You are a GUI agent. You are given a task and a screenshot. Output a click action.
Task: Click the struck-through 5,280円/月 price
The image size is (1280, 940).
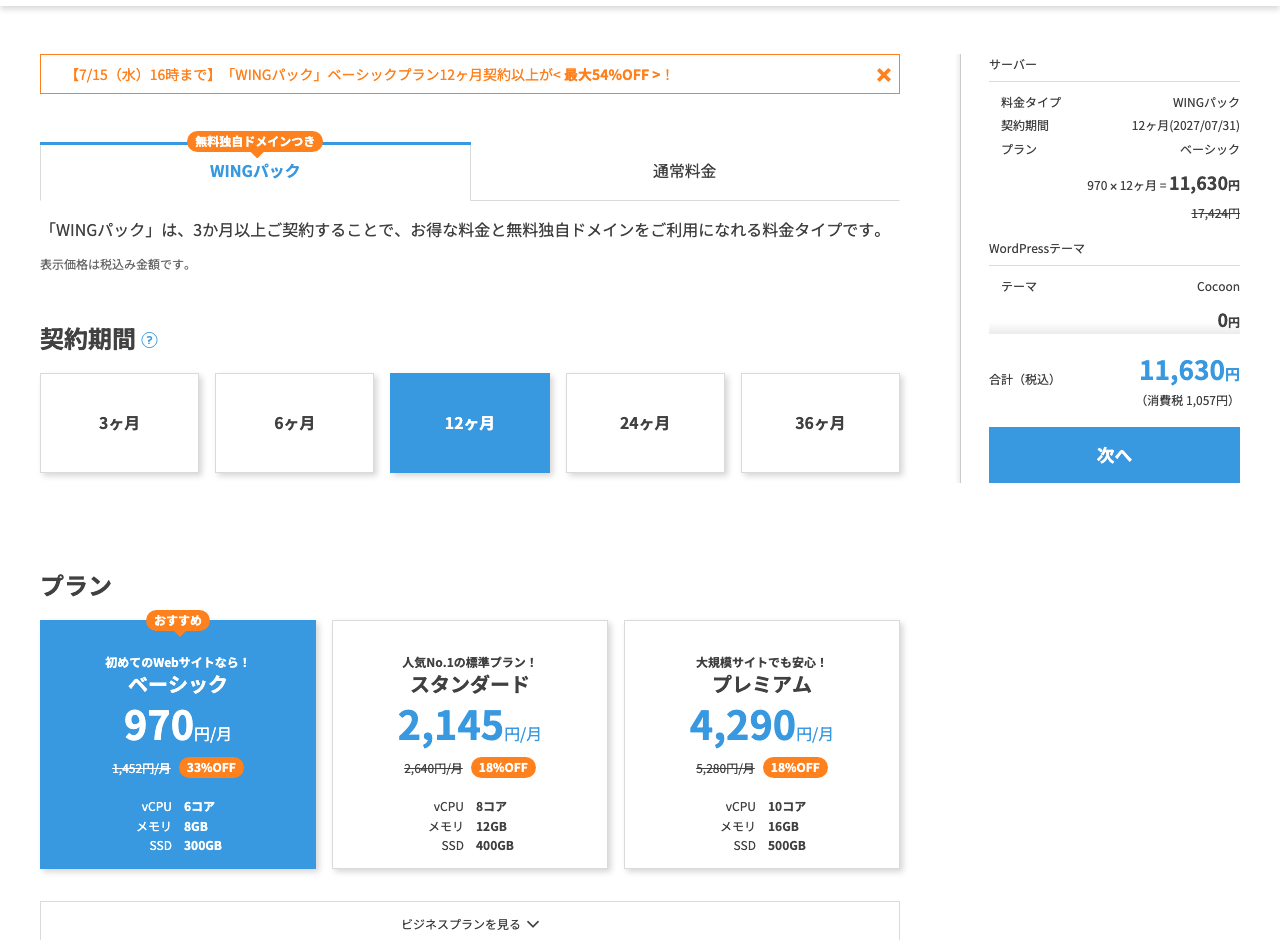click(x=725, y=768)
